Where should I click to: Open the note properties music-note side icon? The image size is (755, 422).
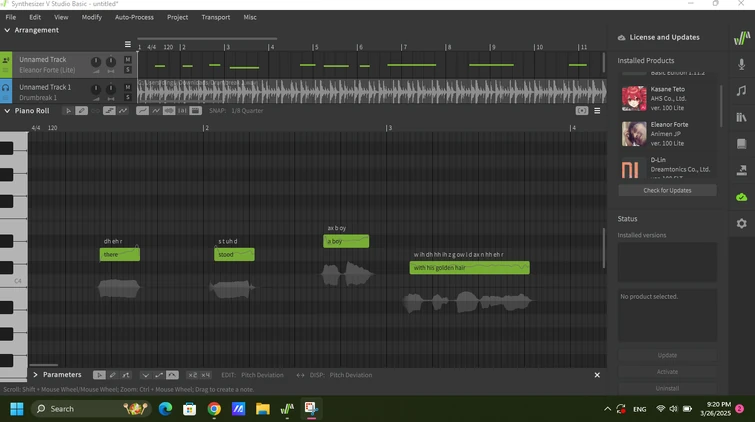742,90
